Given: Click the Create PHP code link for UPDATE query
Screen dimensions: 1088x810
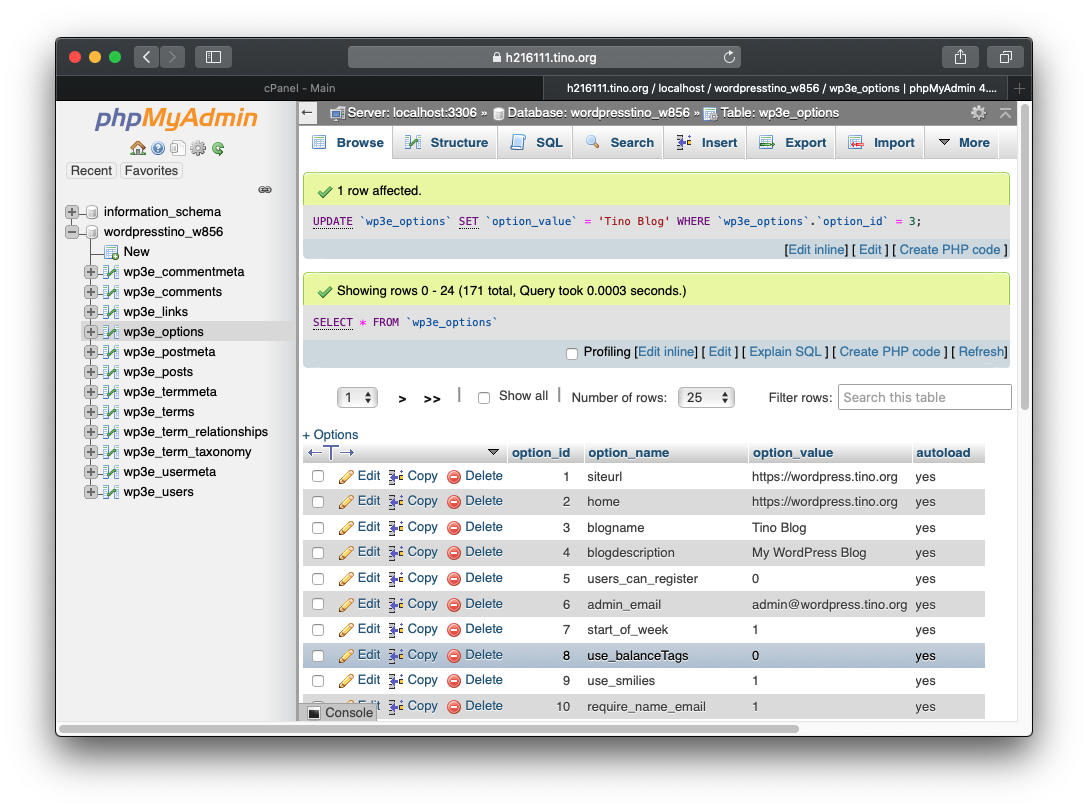Looking at the screenshot, I should 949,250.
